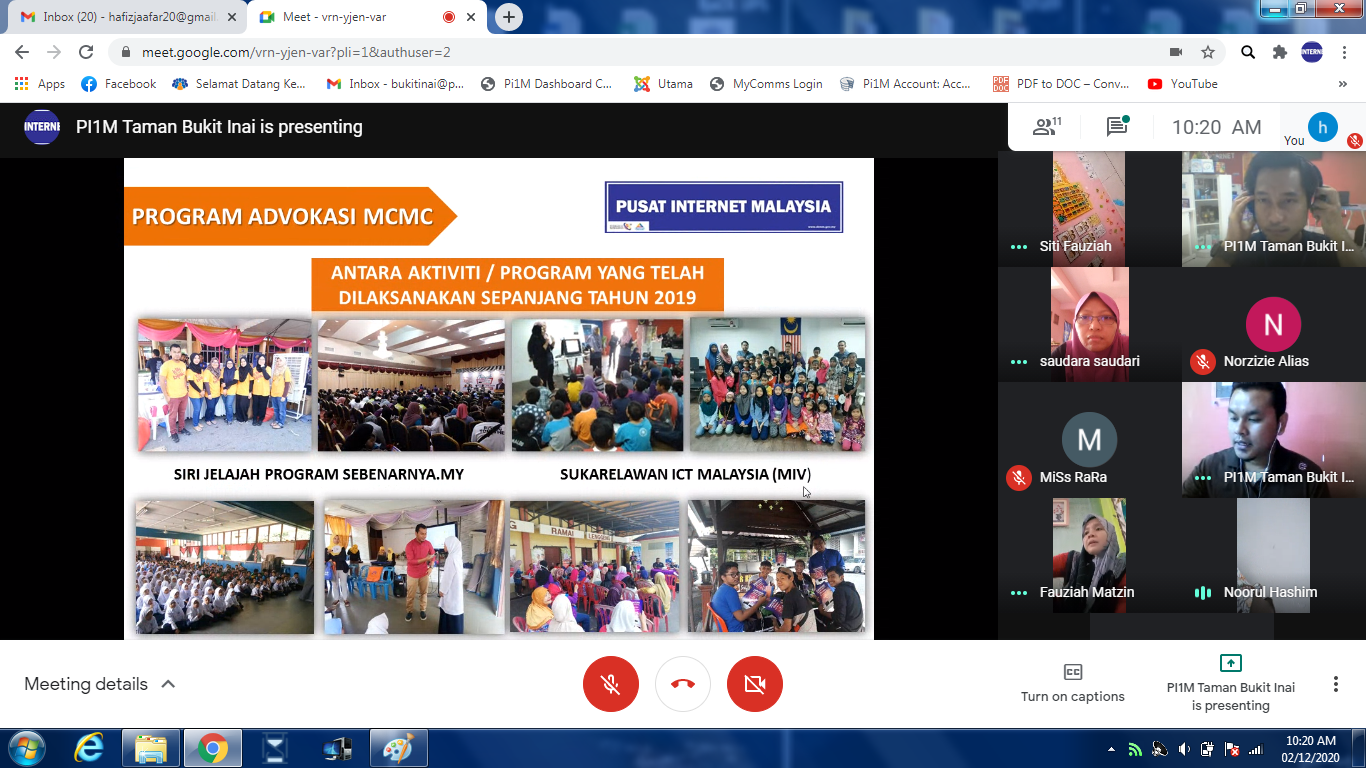
Task: Bookmark this page with star icon
Action: (x=1208, y=52)
